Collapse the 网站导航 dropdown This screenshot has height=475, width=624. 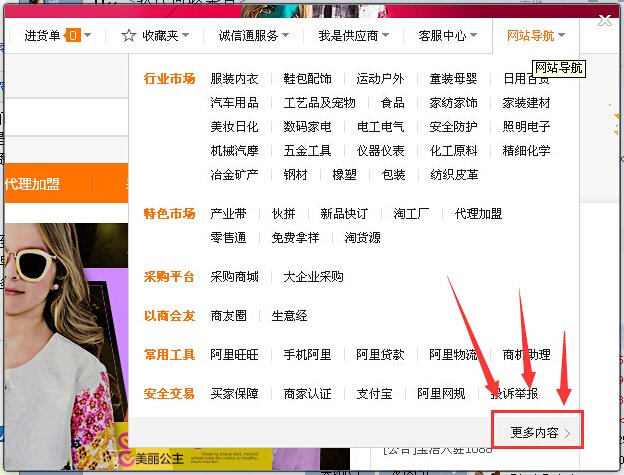click(536, 35)
